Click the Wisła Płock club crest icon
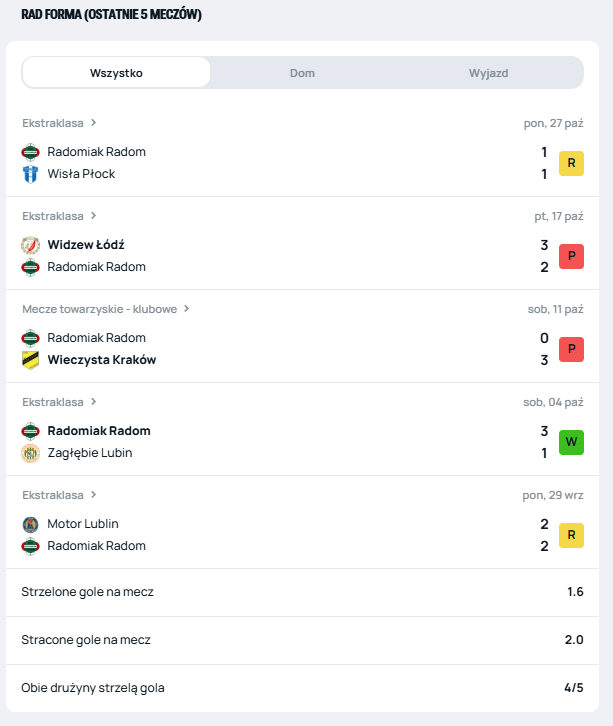613x726 pixels. pyautogui.click(x=30, y=174)
